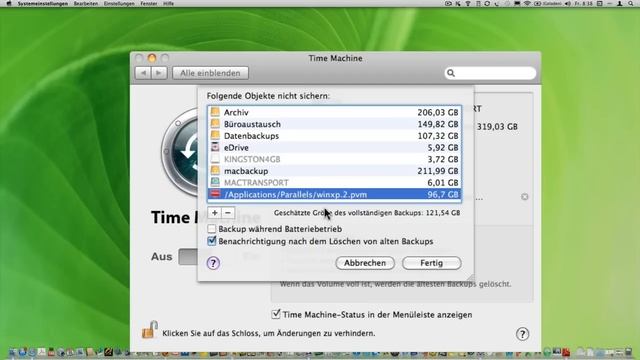Click the macbackup folder icon
The width and height of the screenshot is (640, 360).
point(215,171)
